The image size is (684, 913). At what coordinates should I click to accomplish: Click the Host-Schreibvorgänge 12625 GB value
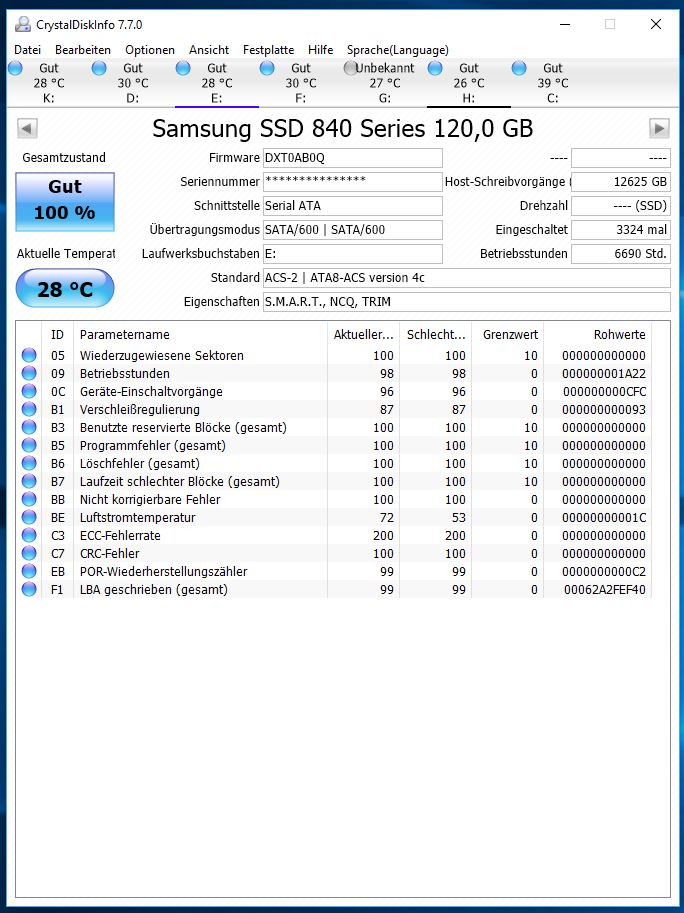pos(621,182)
